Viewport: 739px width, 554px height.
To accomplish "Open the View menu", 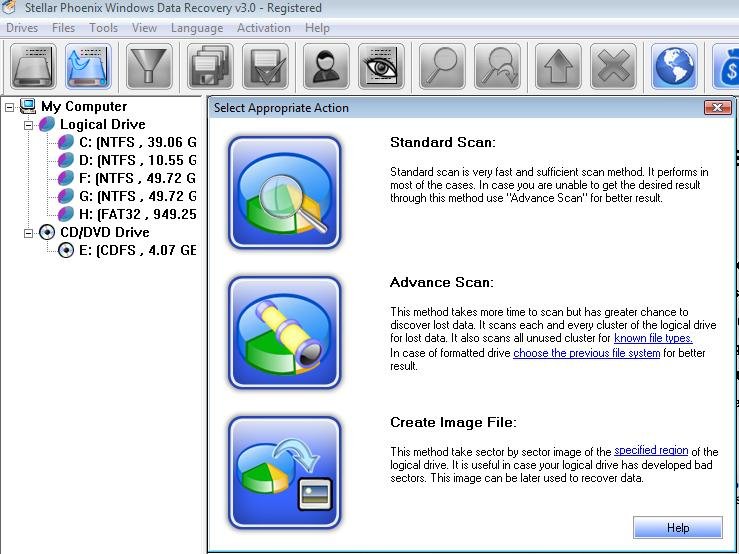I will (144, 28).
